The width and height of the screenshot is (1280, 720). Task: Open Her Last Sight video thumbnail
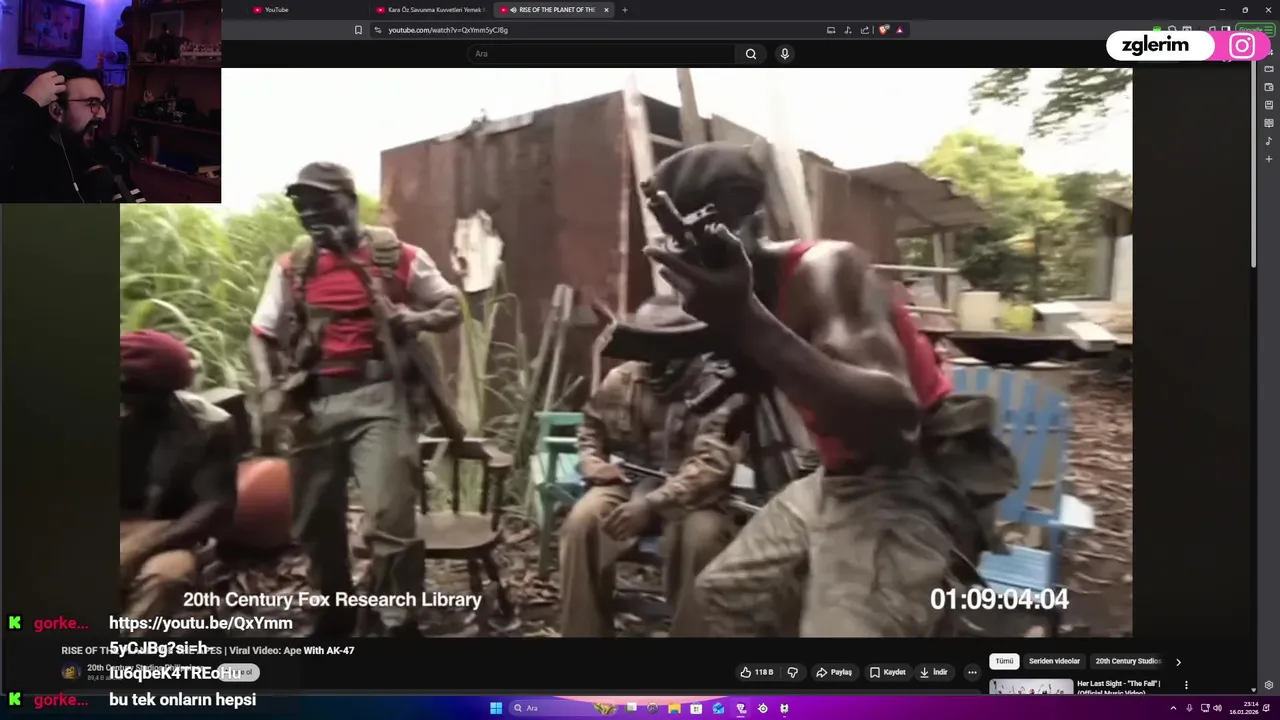pos(1031,687)
